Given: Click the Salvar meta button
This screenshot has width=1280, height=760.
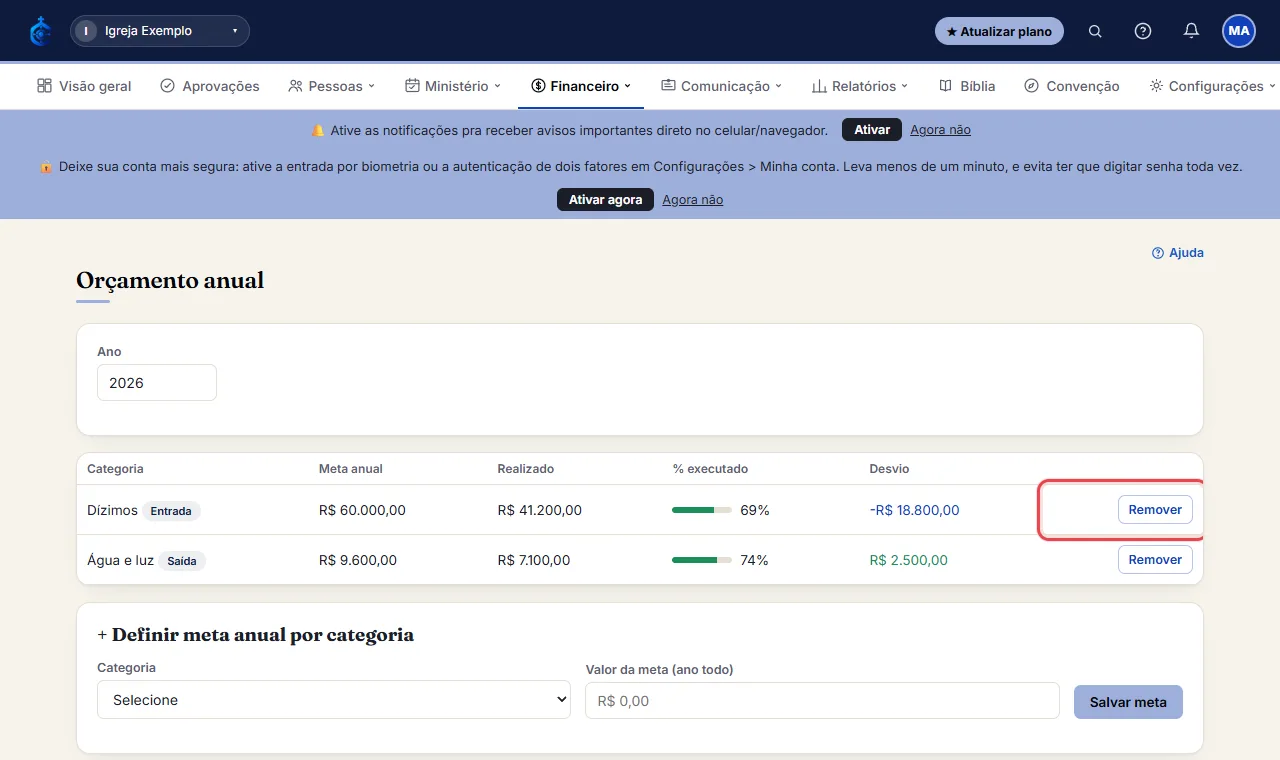Looking at the screenshot, I should pyautogui.click(x=1128, y=702).
